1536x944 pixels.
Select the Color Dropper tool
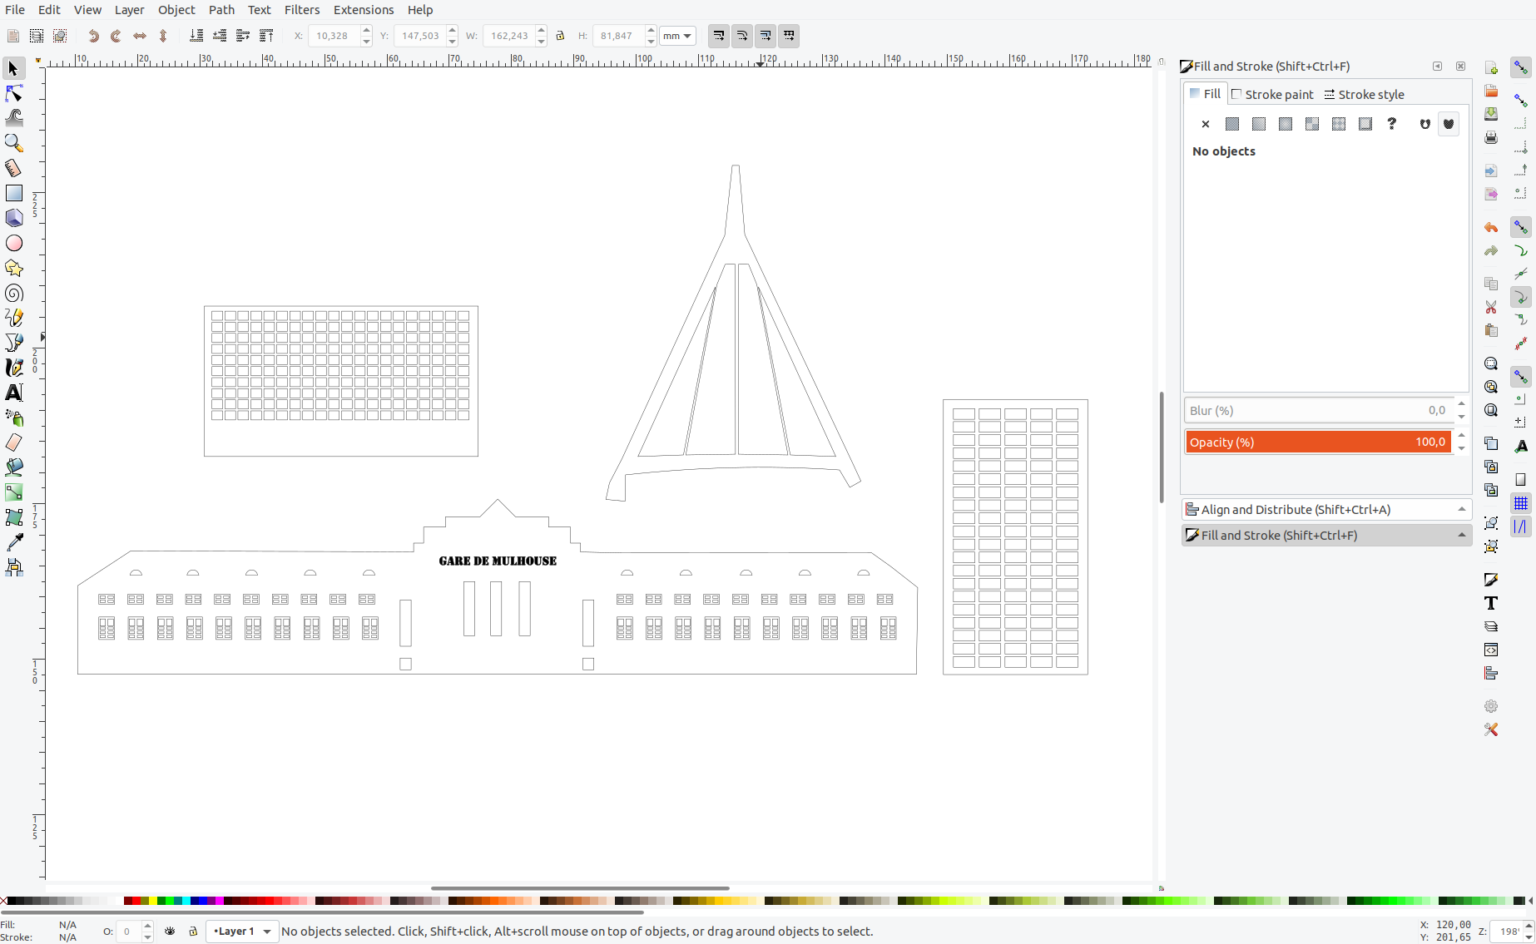coord(14,543)
